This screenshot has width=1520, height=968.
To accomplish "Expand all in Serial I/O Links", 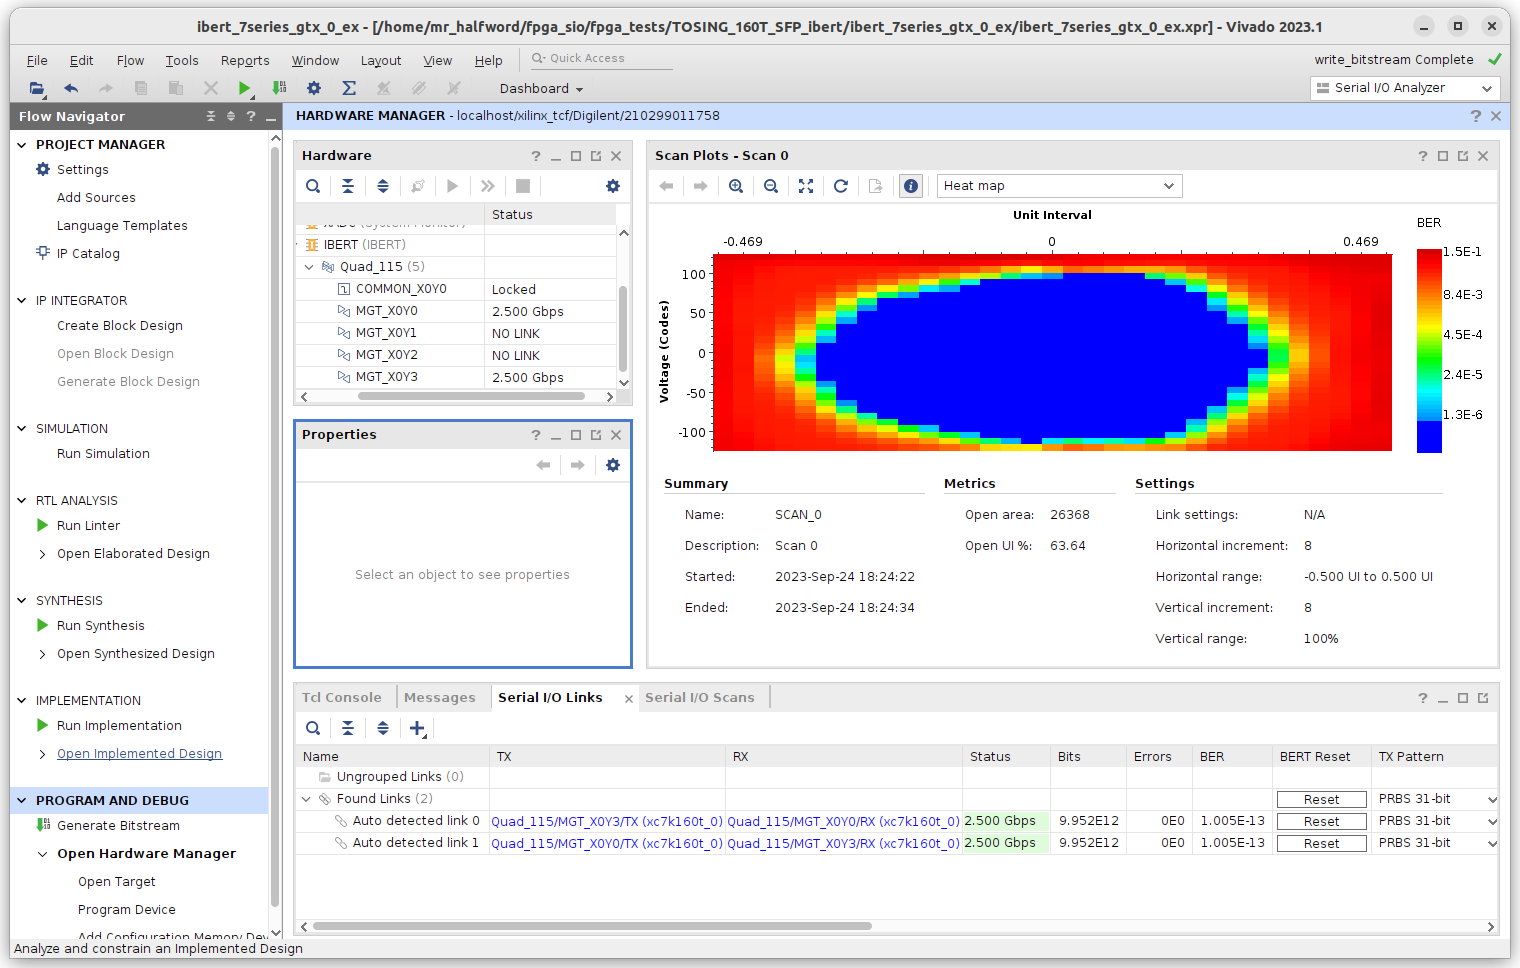I will [383, 728].
